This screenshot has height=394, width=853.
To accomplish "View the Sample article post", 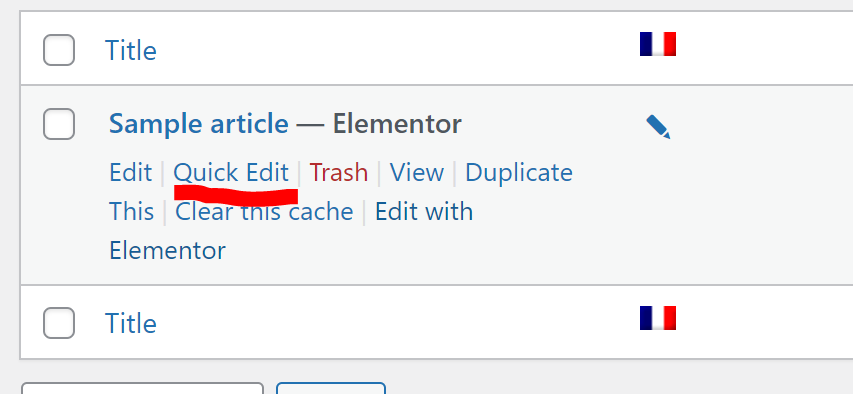I will (417, 173).
